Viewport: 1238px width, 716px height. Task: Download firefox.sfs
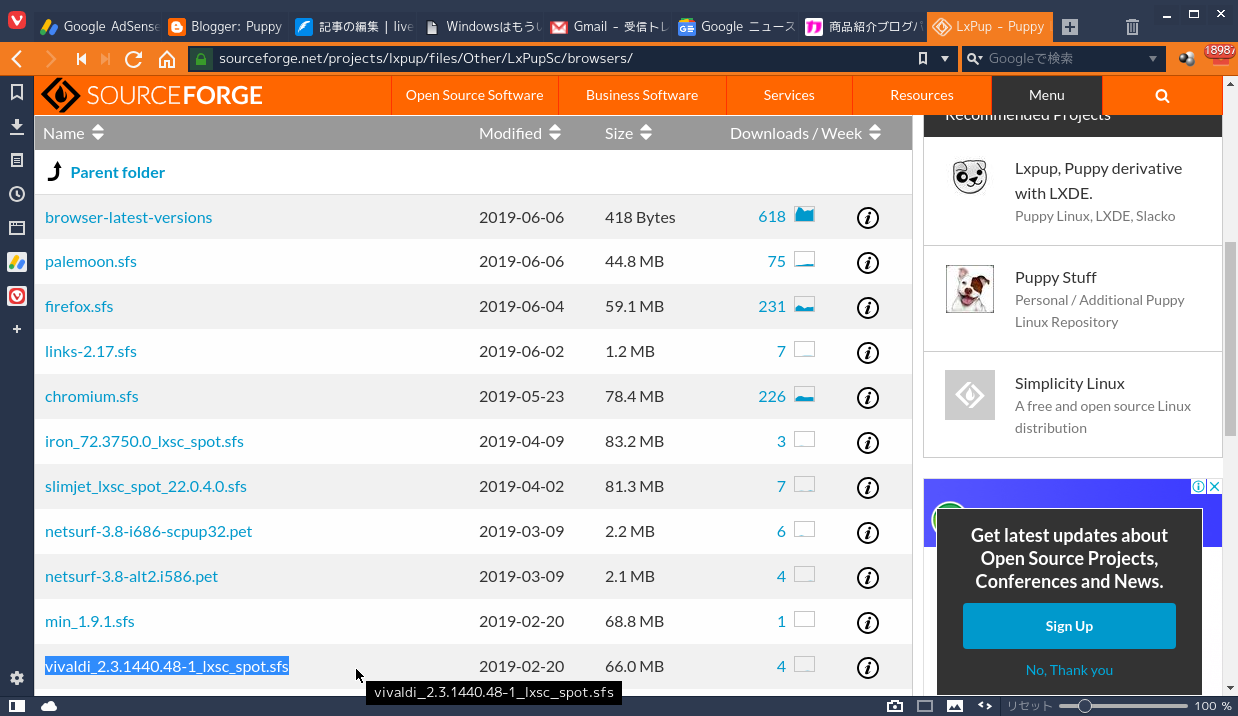(x=79, y=307)
